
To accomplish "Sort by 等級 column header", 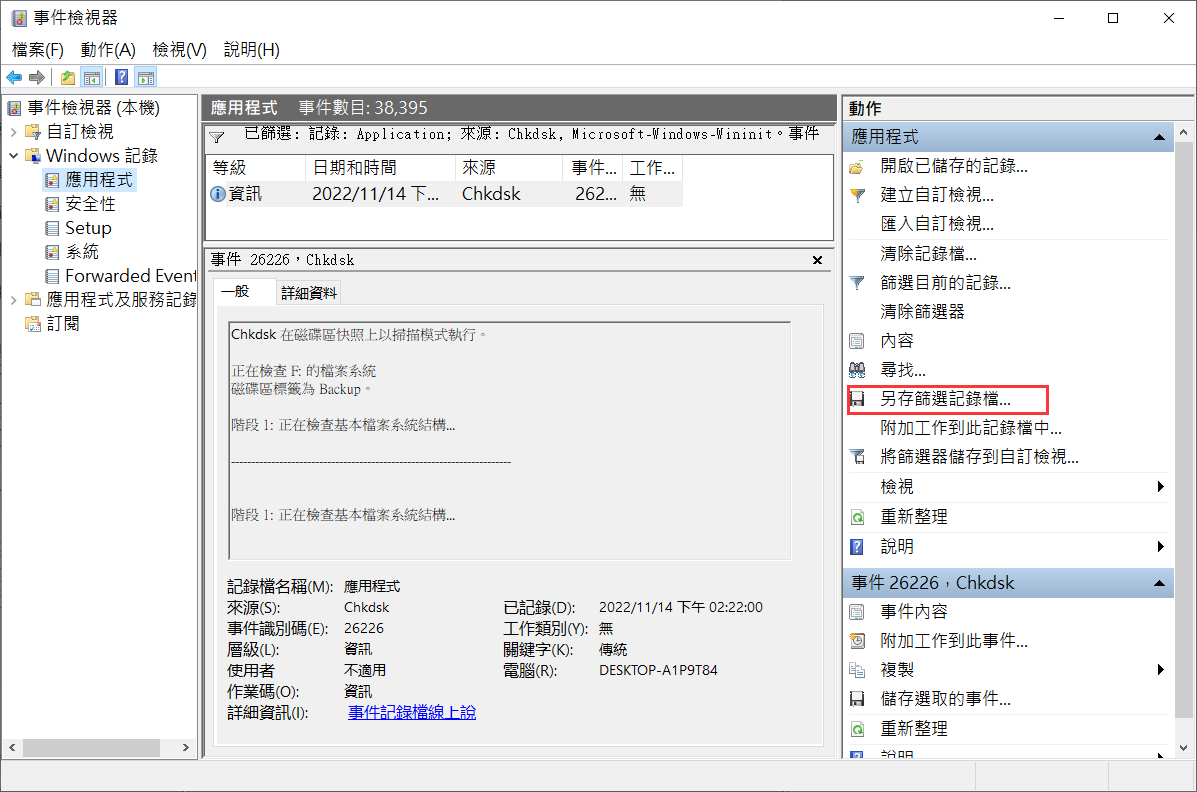I will tap(256, 168).
